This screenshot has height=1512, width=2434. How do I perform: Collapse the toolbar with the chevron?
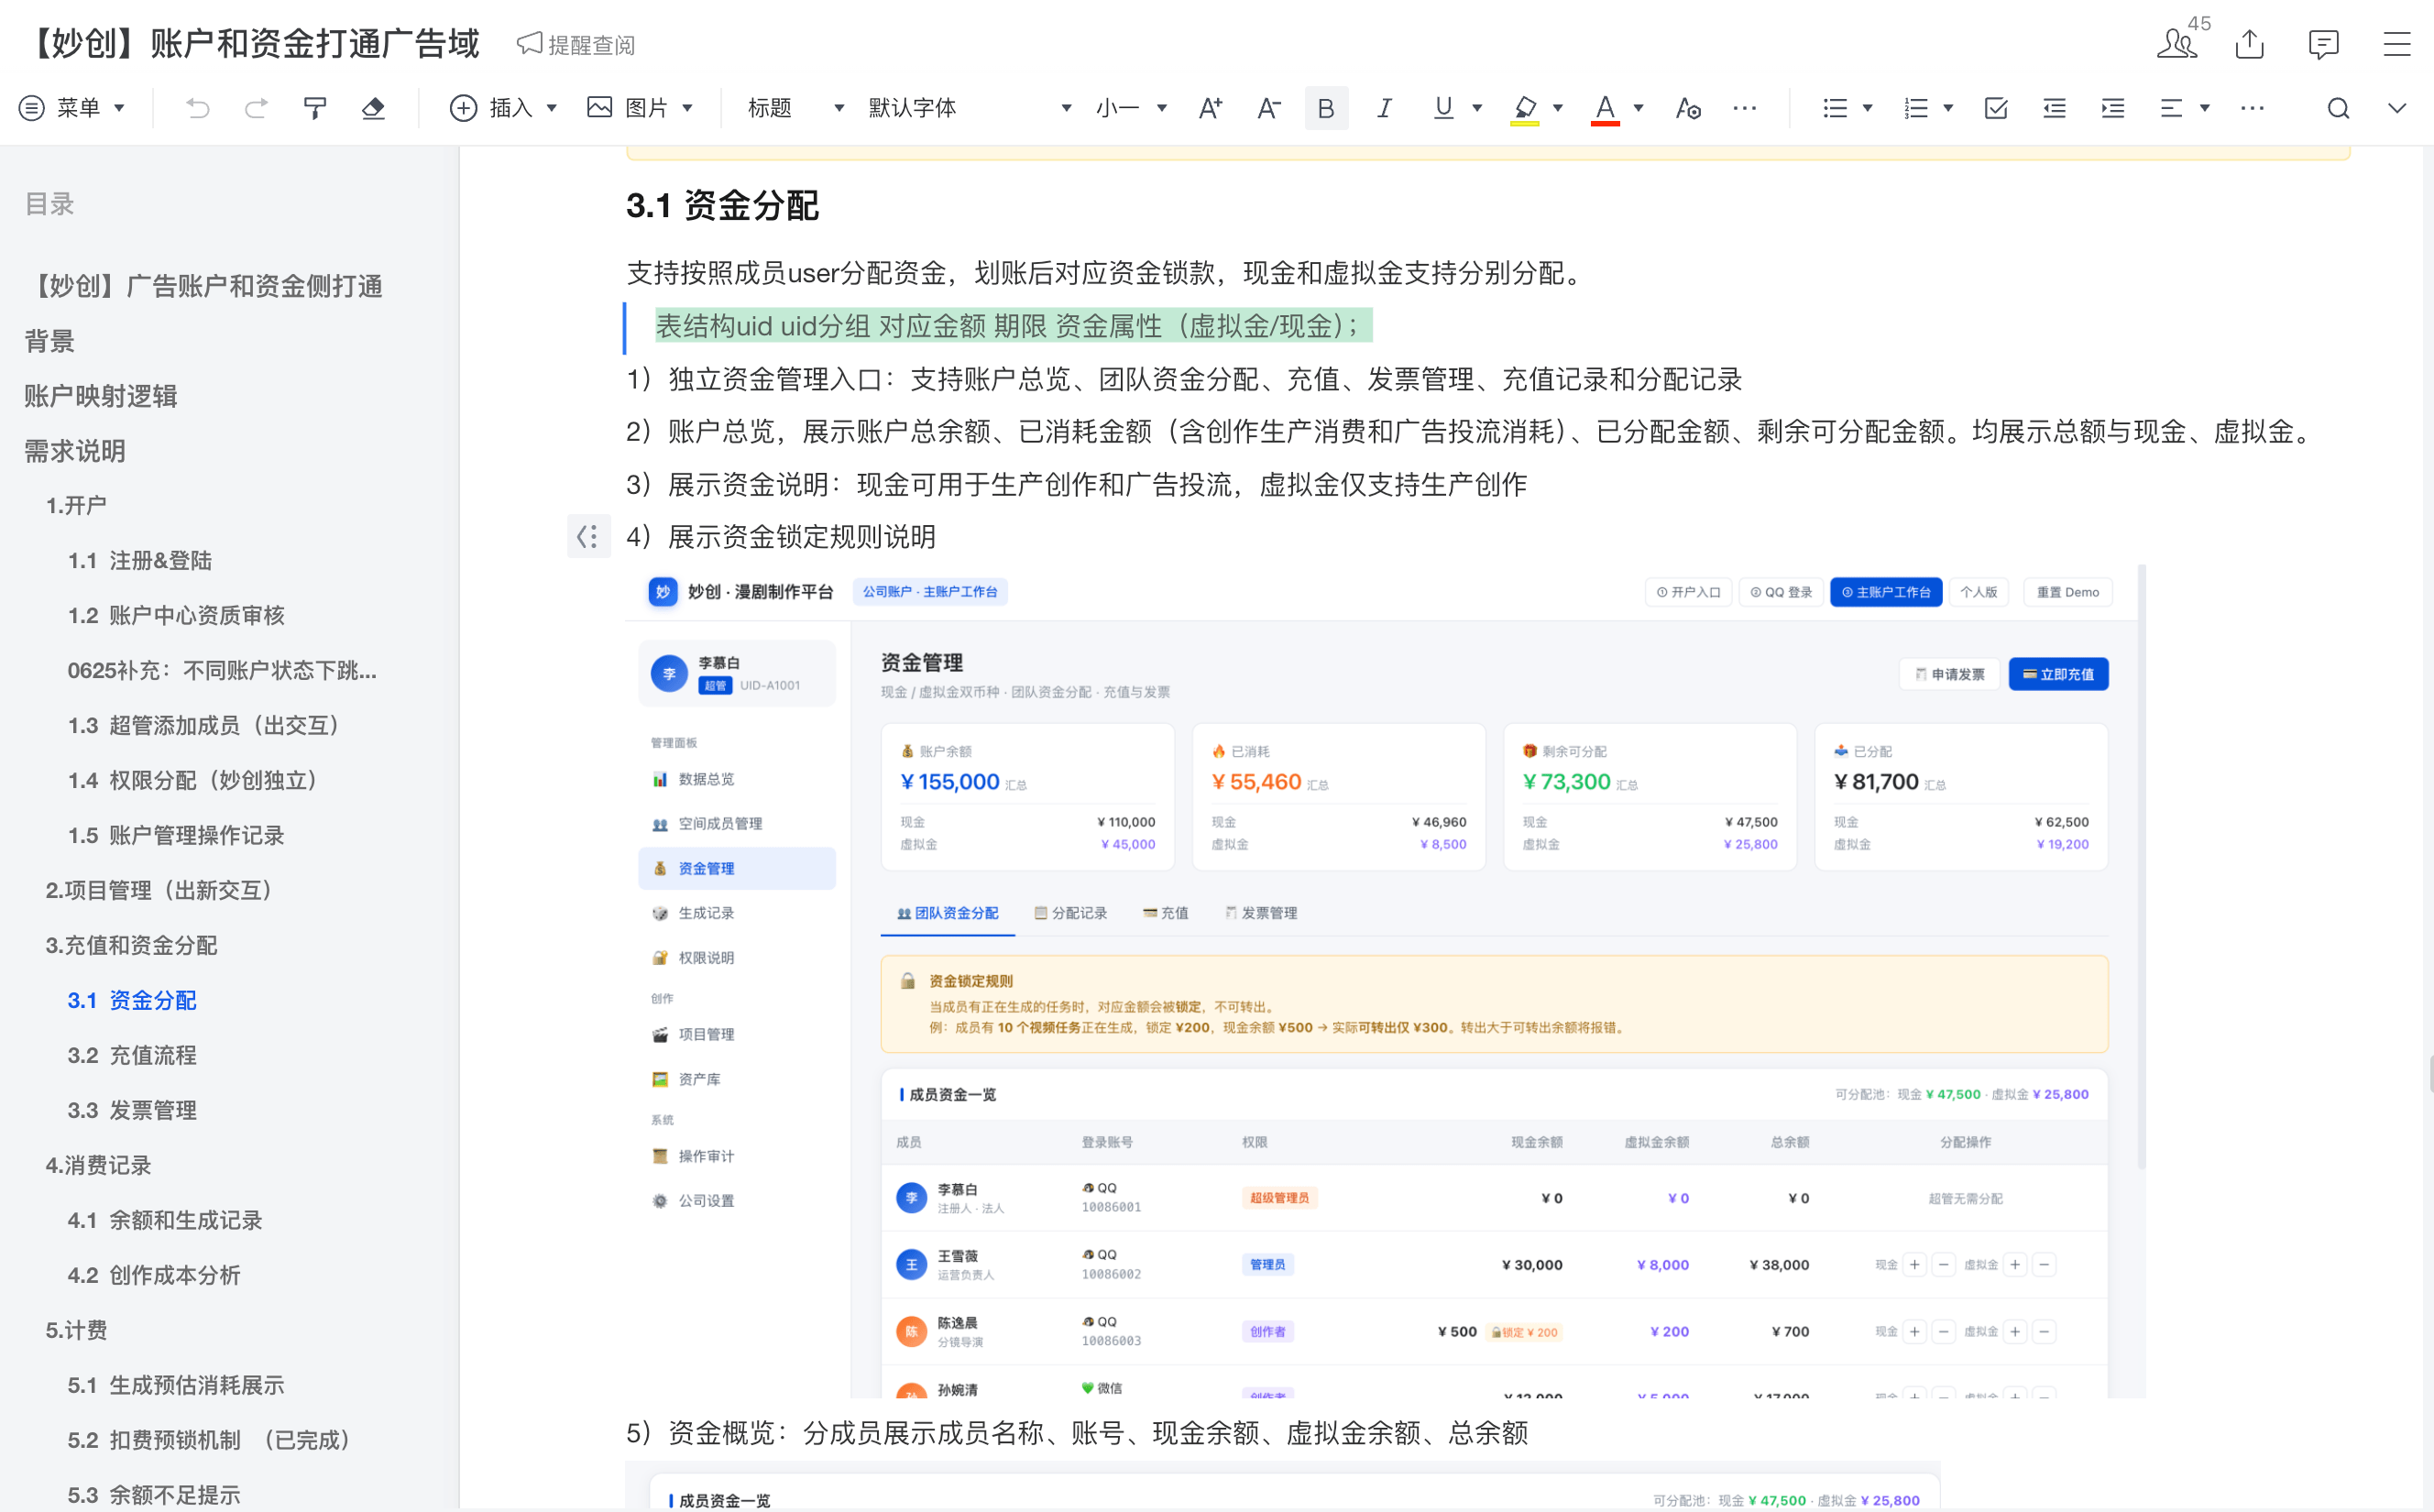coord(2397,108)
